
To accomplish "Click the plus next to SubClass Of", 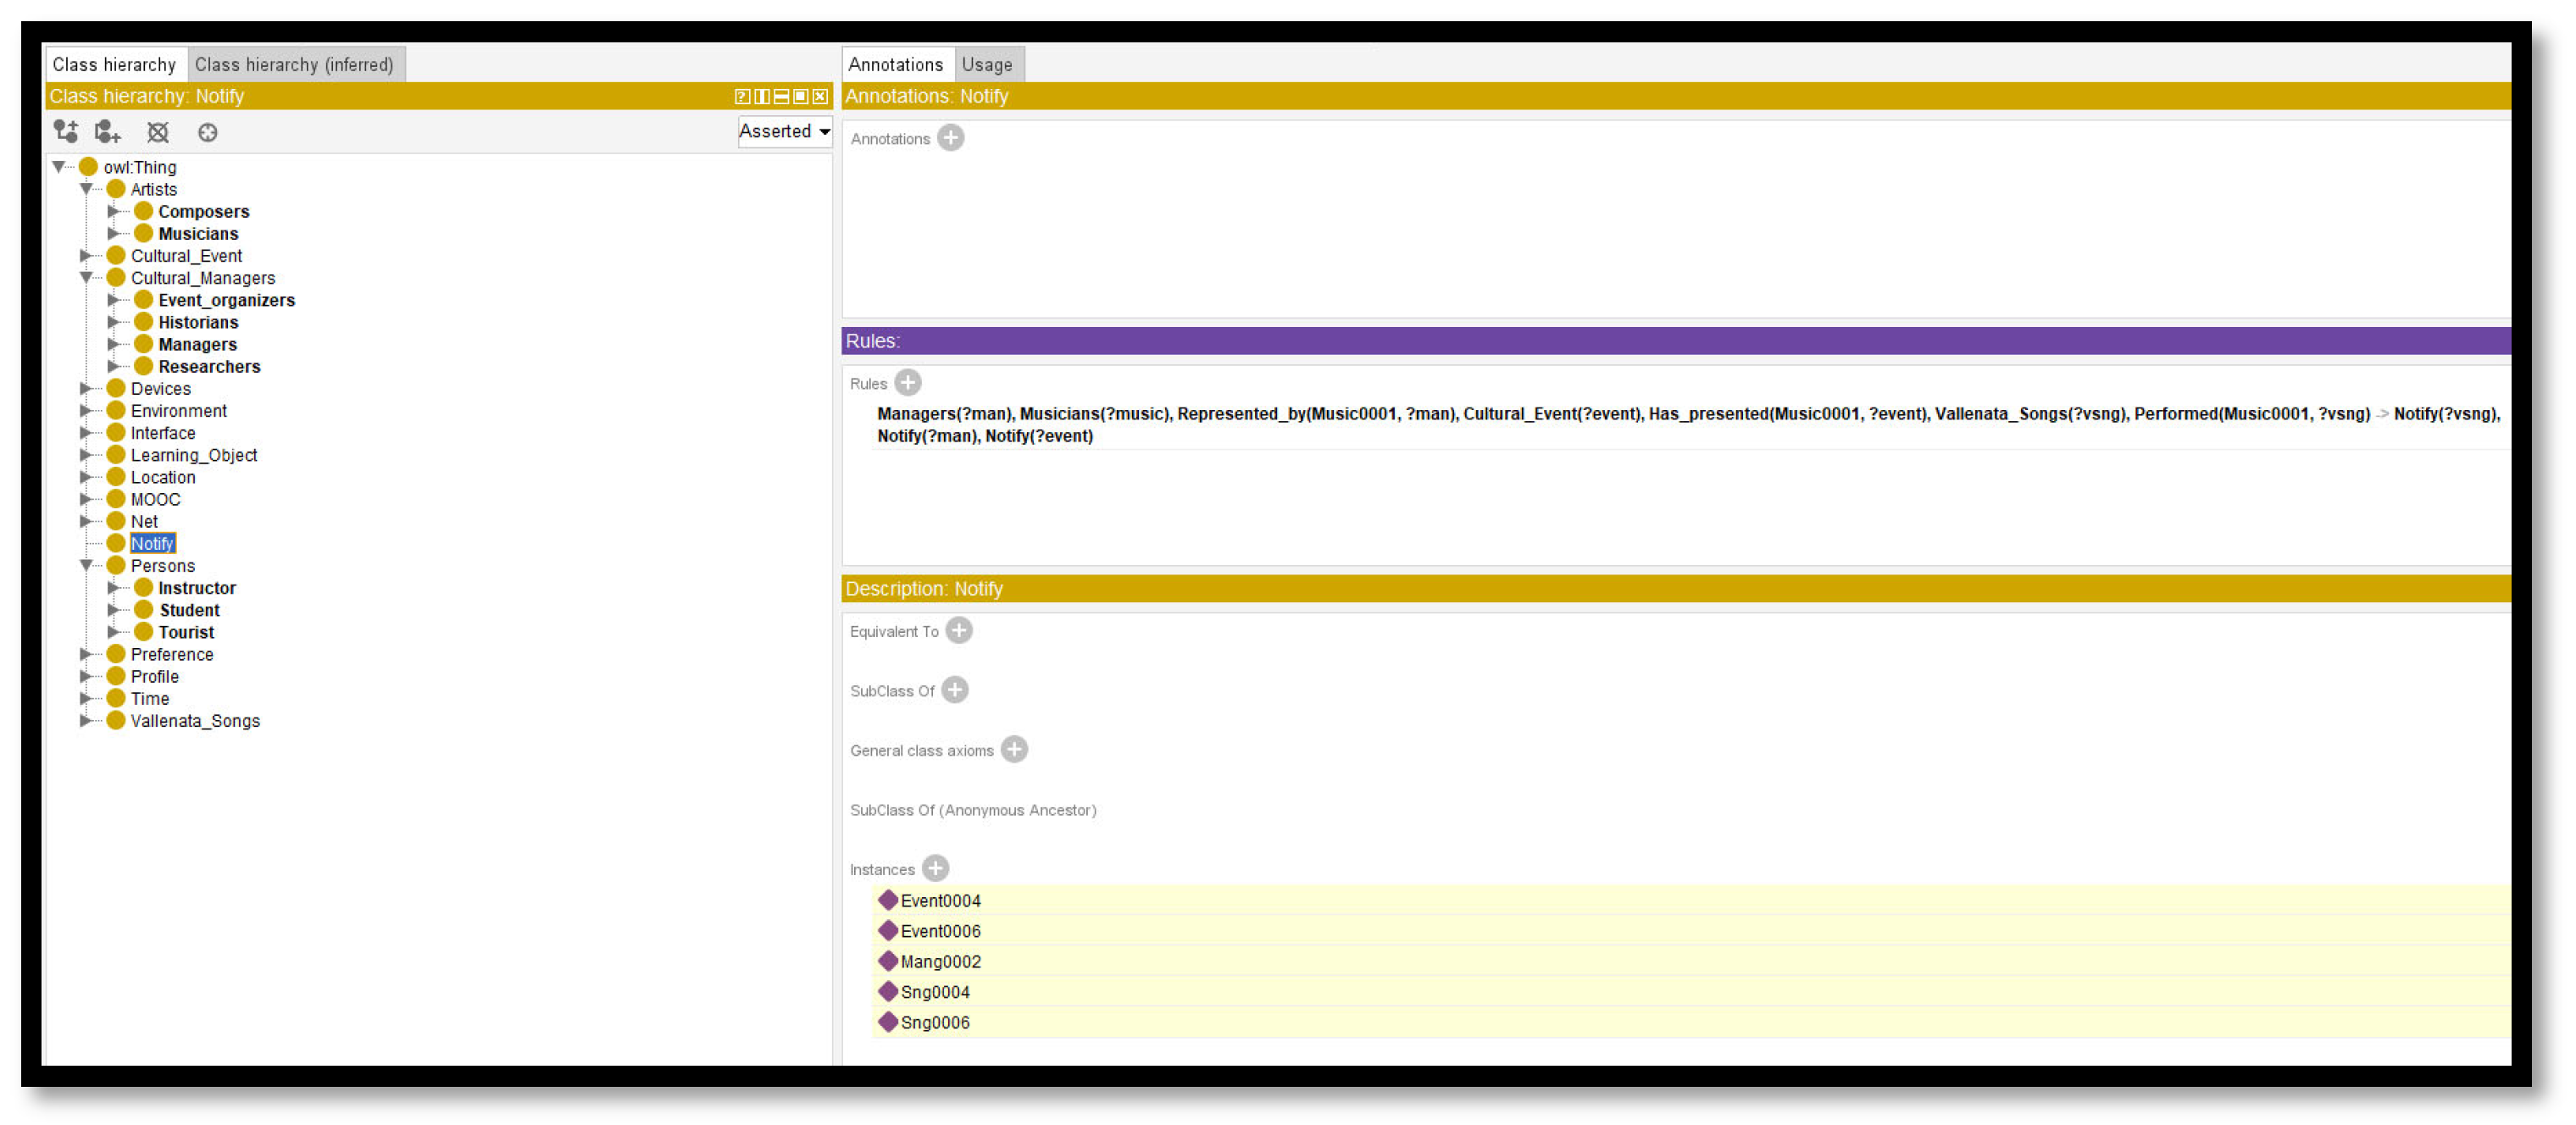I will click(954, 690).
